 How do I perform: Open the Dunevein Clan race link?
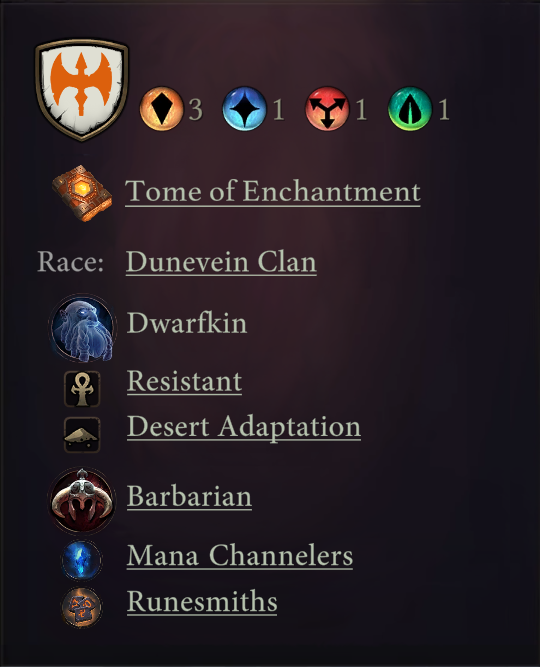[x=221, y=262]
